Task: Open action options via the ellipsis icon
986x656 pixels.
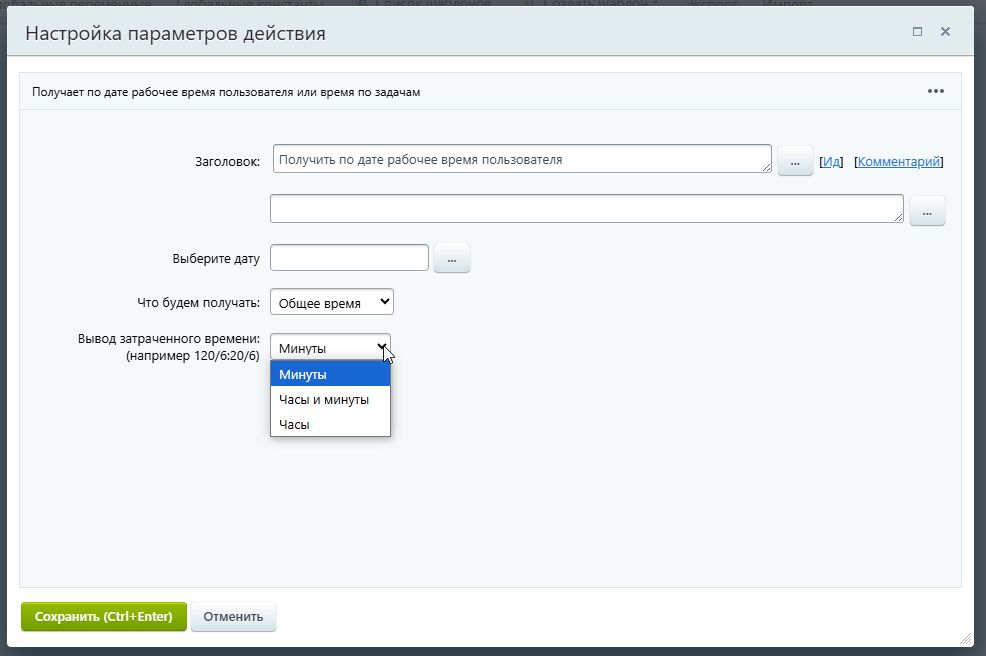Action: click(x=936, y=90)
